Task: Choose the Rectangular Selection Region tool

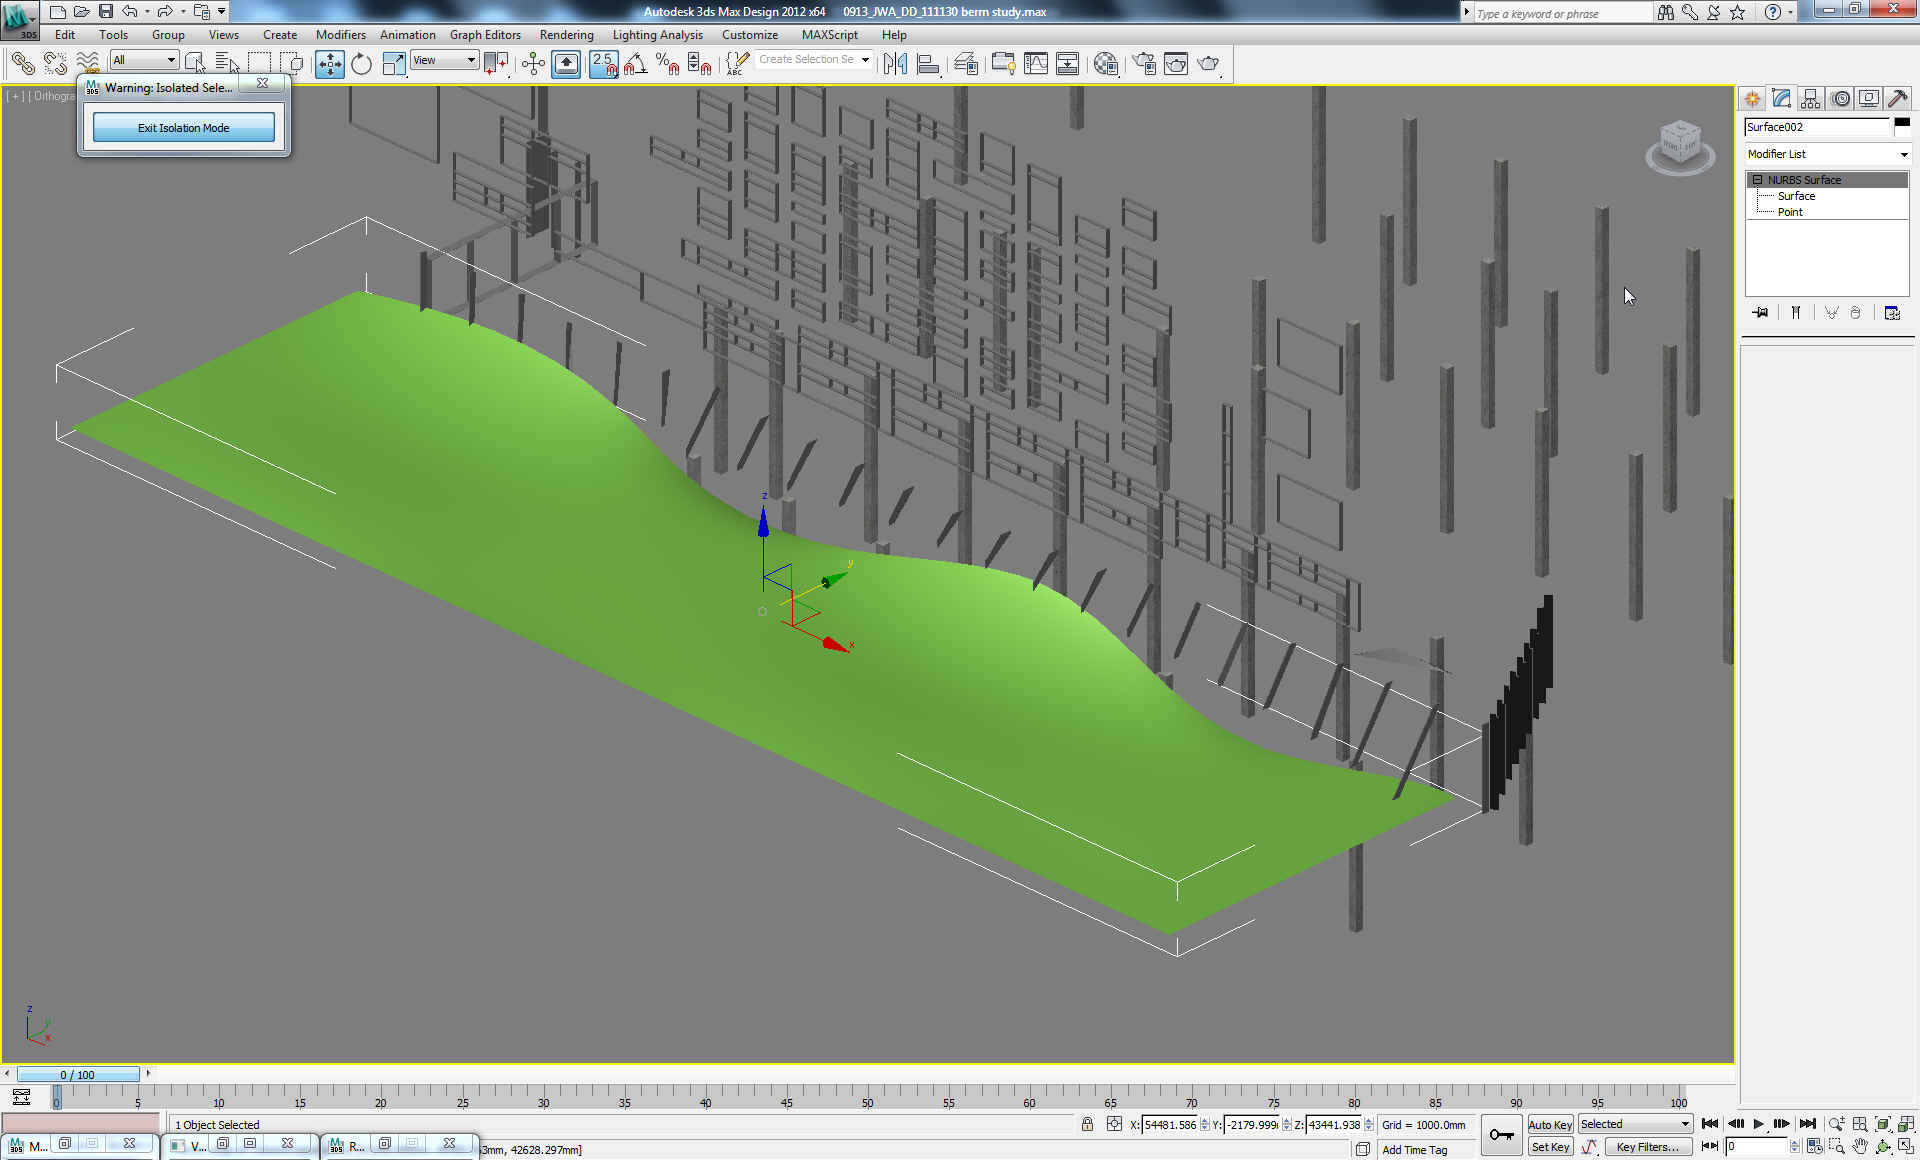Action: tap(259, 64)
